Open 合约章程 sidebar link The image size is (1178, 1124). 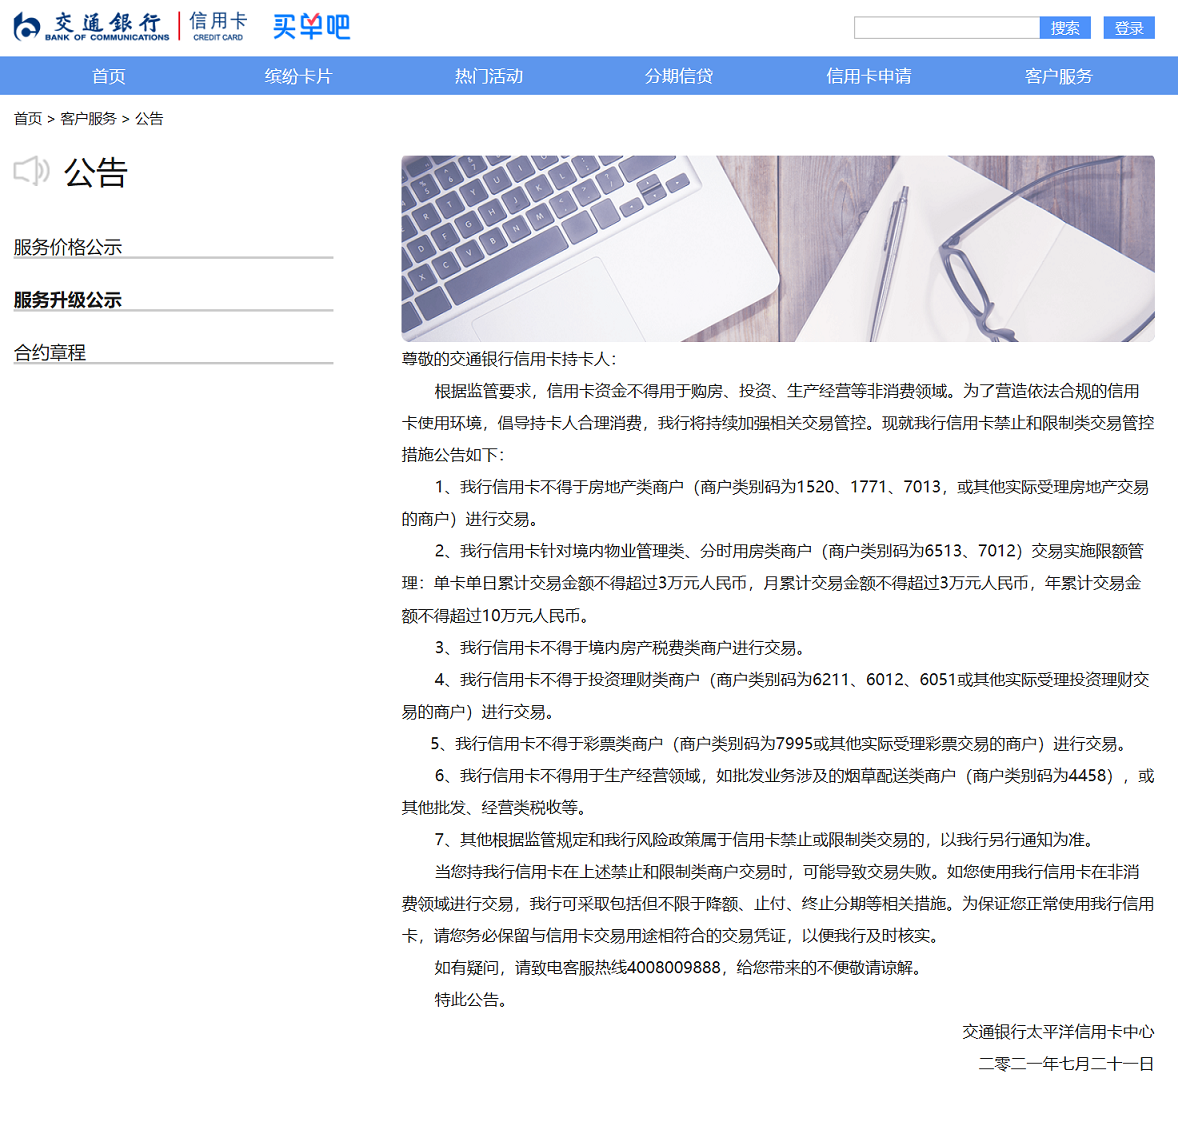50,352
